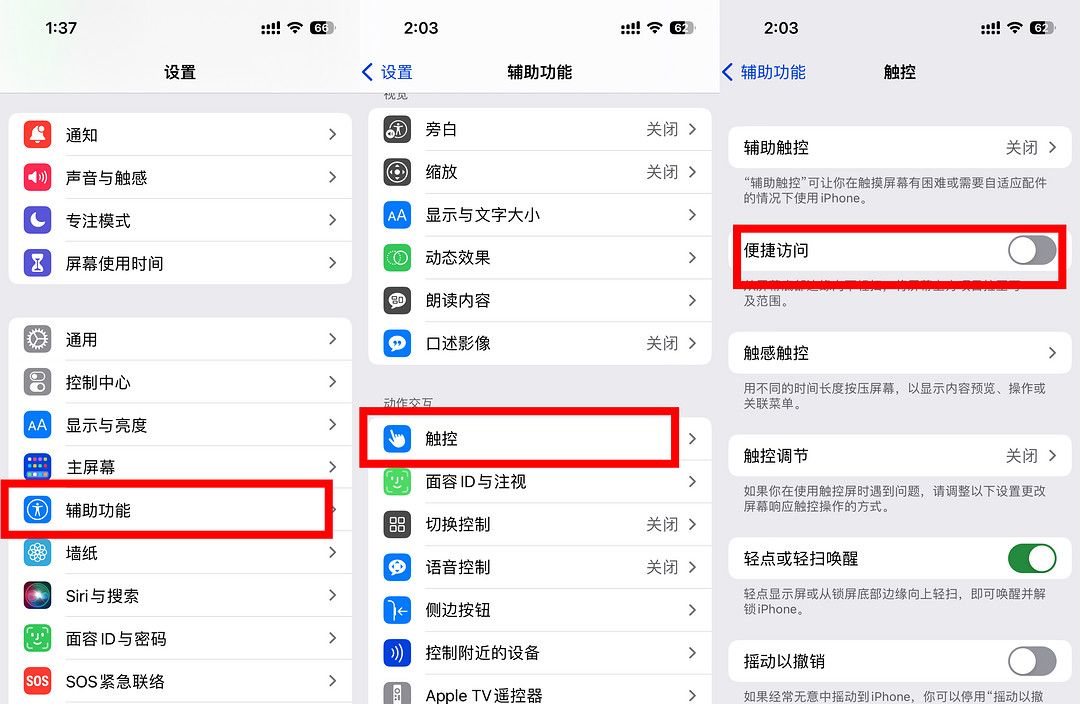Tap the SOS emergency icon
Viewport: 1080px width, 704px height.
(x=37, y=681)
